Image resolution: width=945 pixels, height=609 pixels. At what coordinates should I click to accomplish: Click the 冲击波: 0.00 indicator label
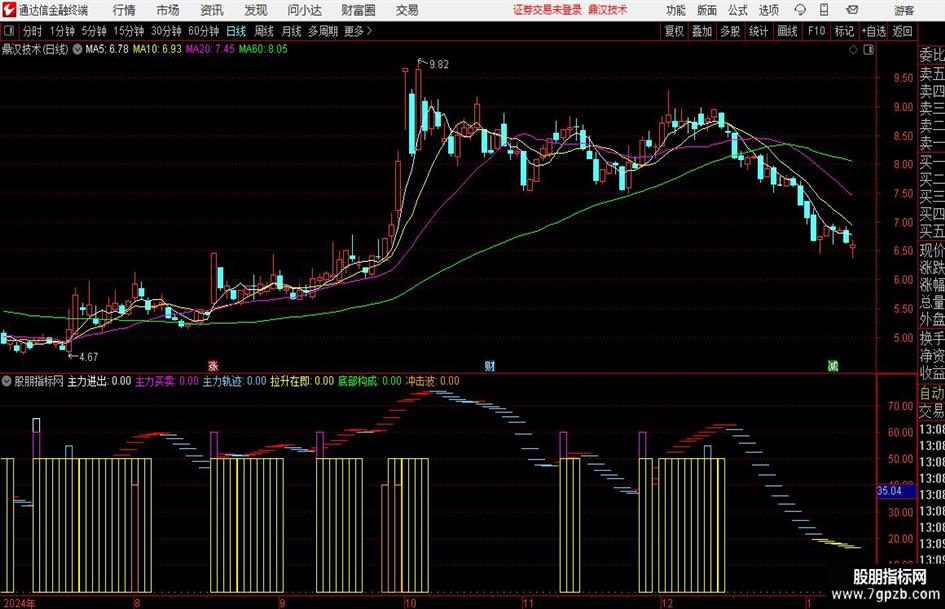coord(432,381)
